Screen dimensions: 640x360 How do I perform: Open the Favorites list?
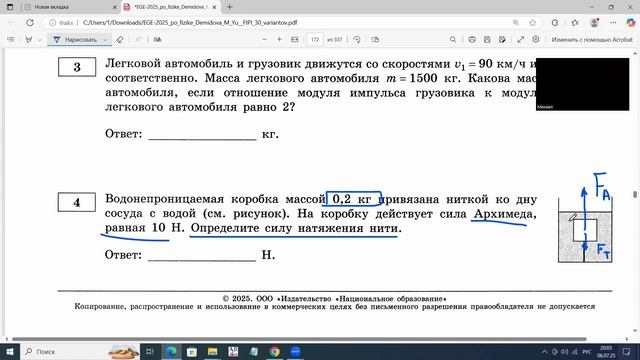(x=575, y=23)
